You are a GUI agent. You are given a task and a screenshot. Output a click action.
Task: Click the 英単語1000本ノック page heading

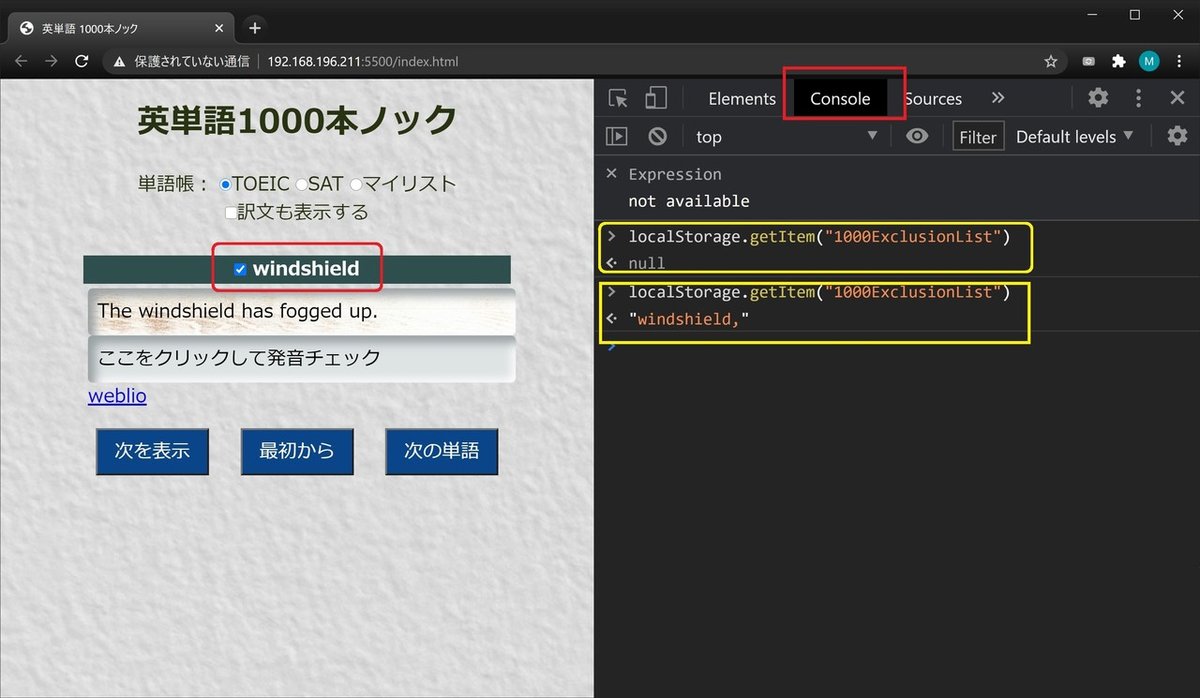click(297, 120)
